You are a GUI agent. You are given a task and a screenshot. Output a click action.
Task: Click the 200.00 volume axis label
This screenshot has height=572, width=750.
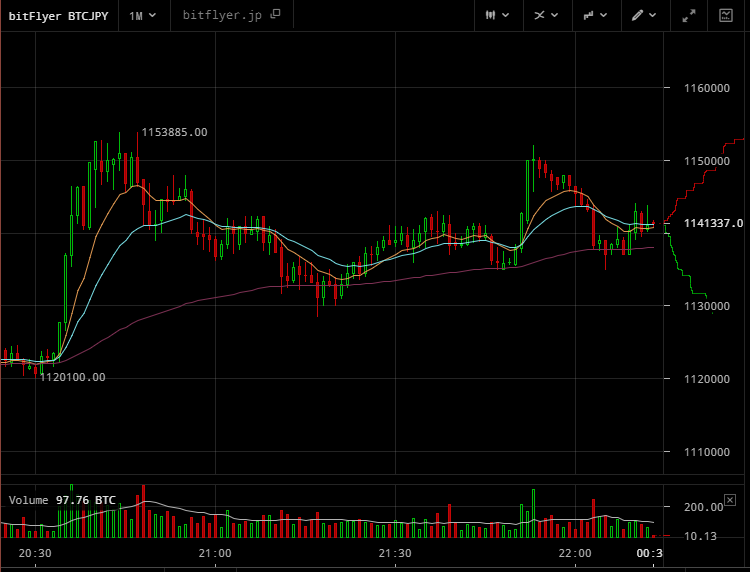[704, 507]
